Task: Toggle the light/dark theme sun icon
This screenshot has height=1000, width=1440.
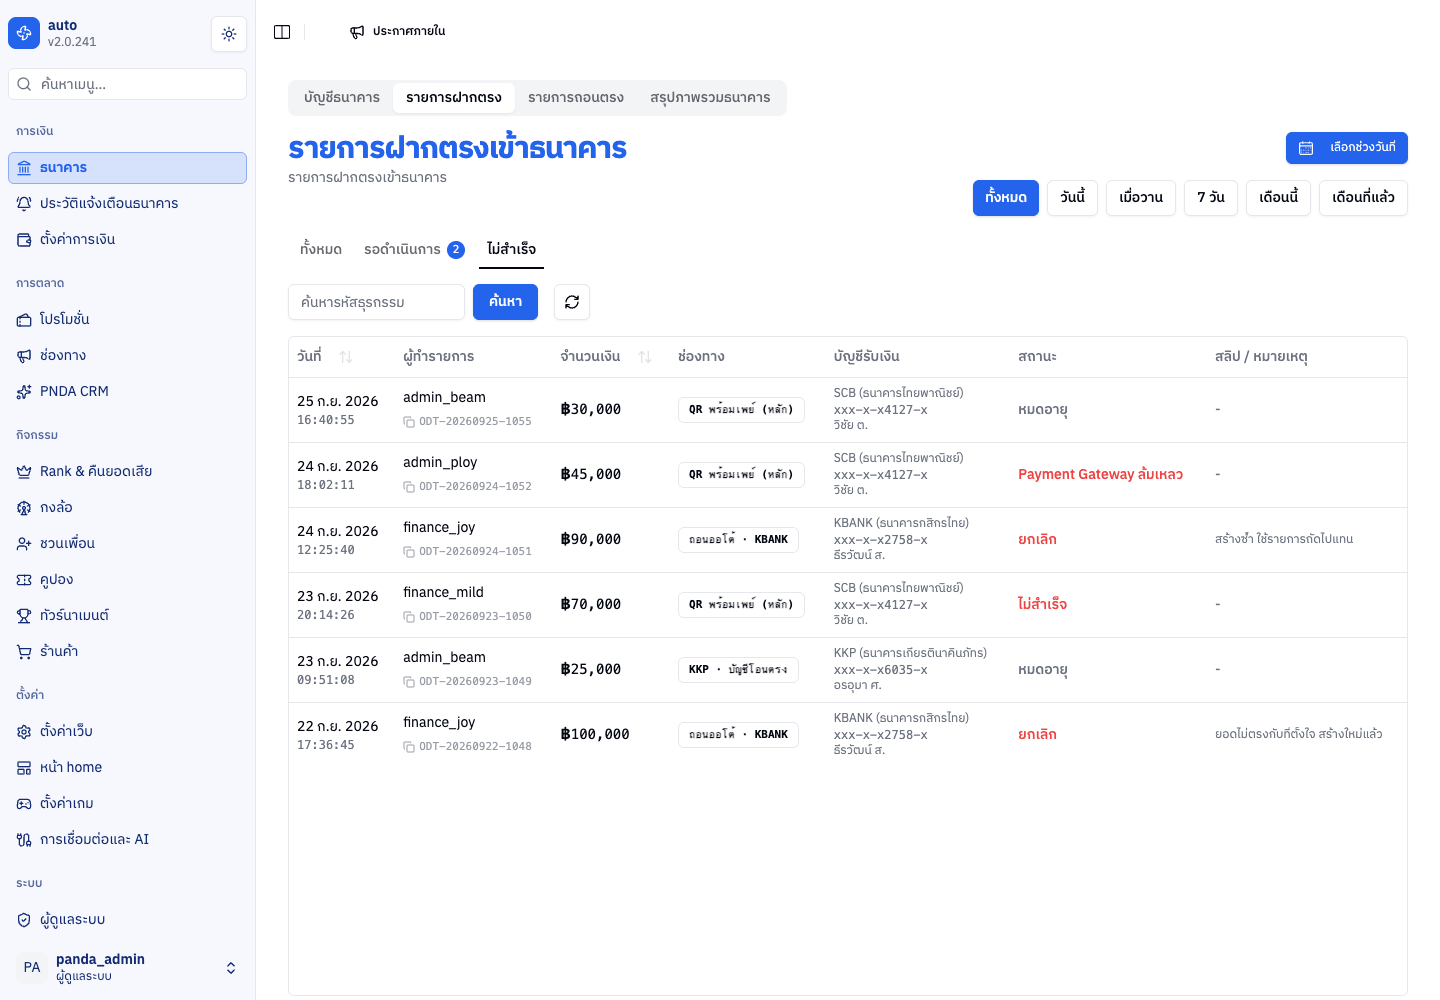Action: coord(229,34)
